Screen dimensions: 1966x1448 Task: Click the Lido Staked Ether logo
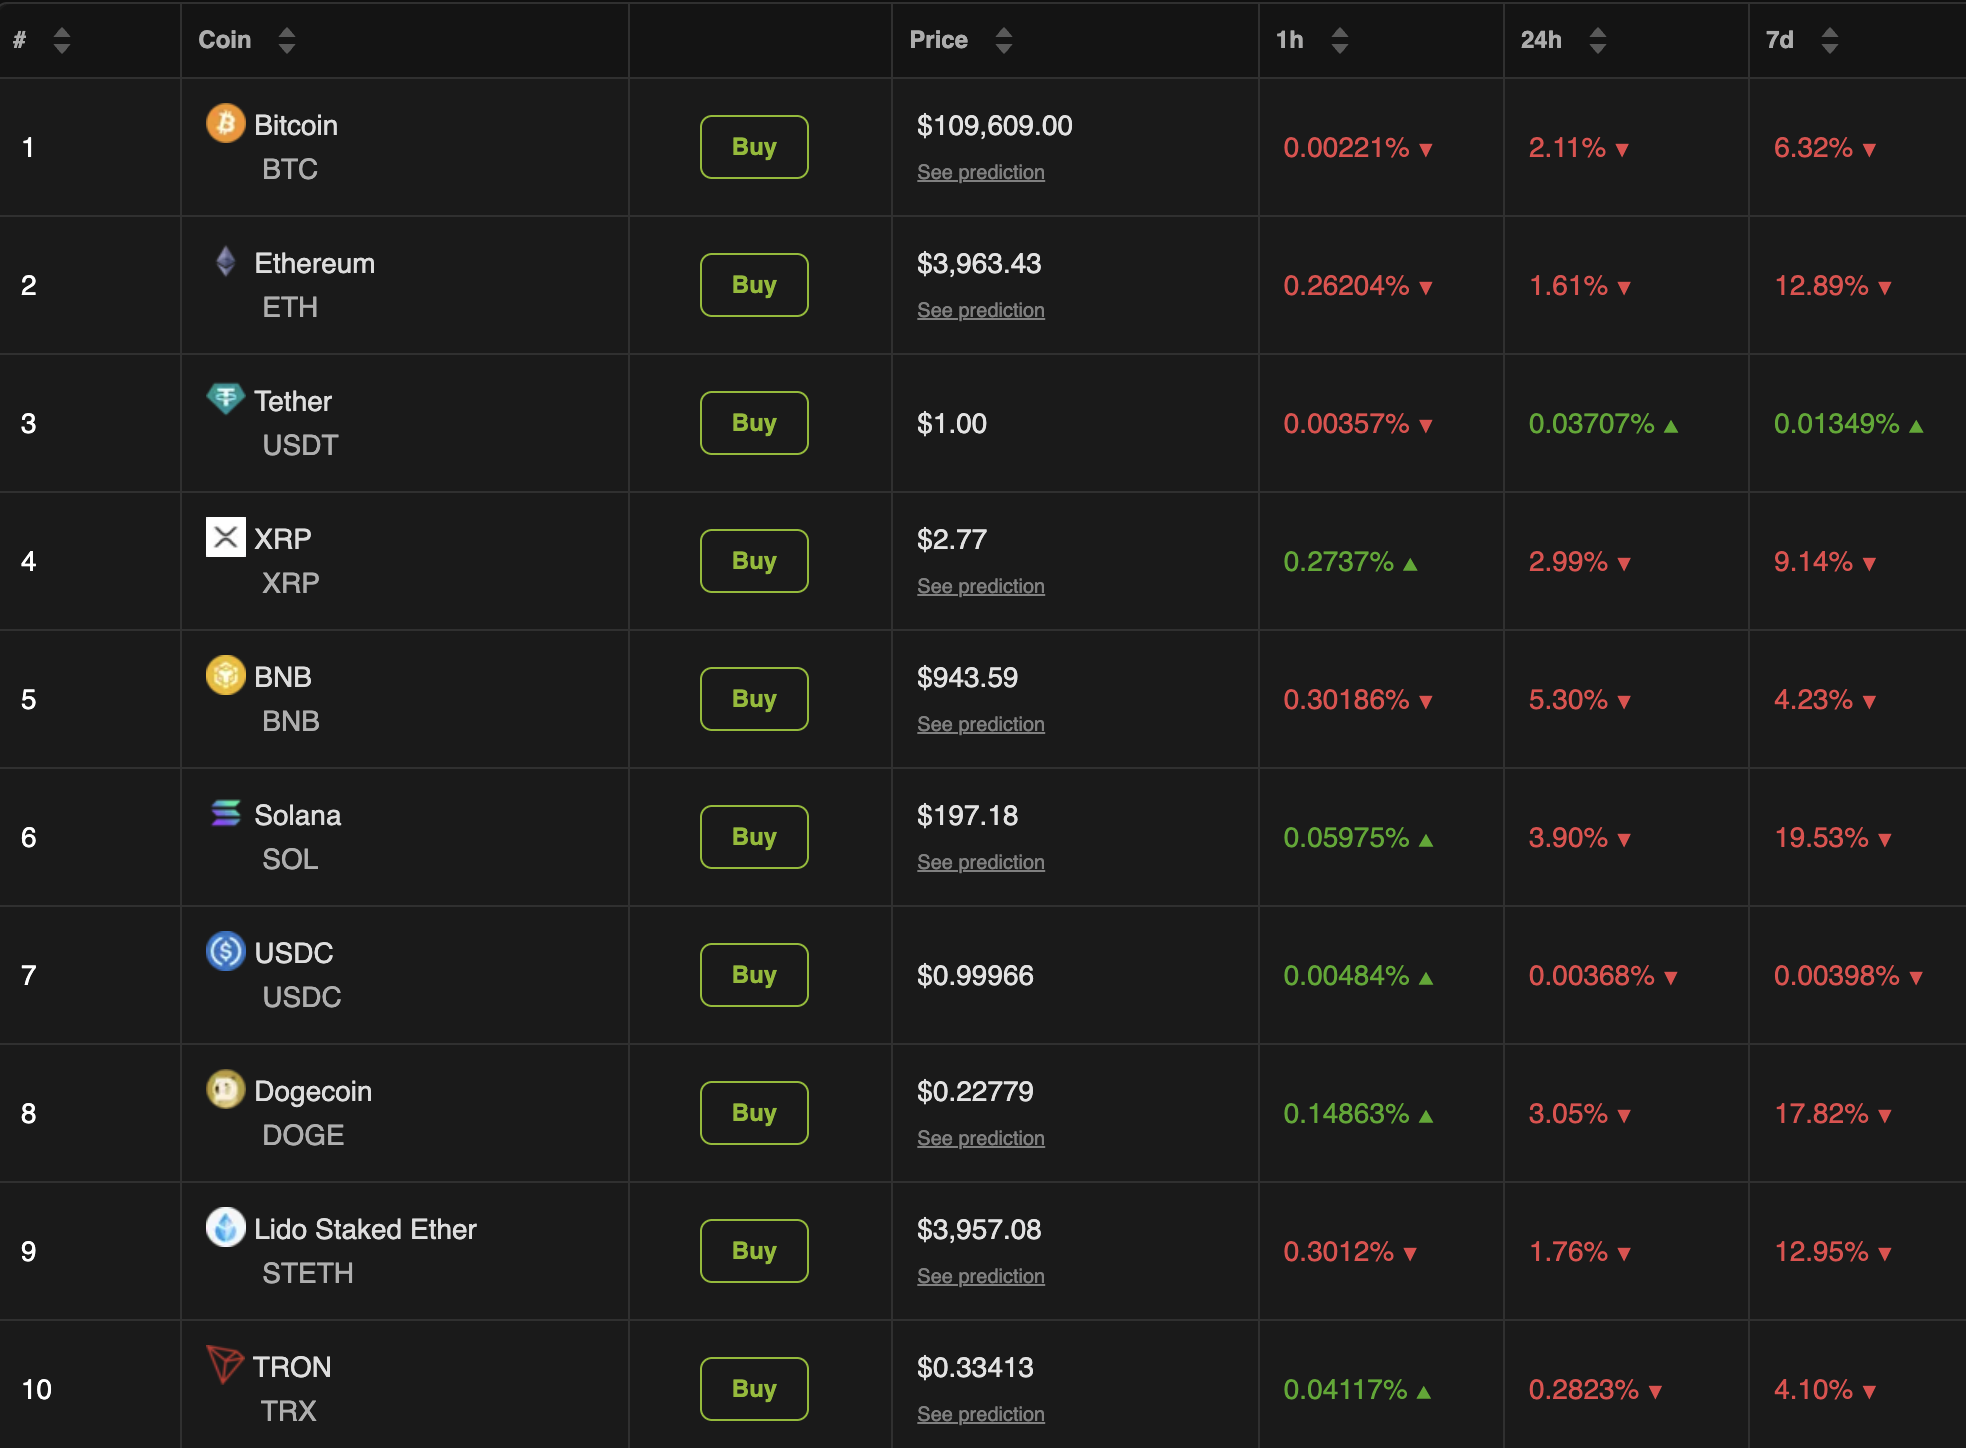(226, 1229)
